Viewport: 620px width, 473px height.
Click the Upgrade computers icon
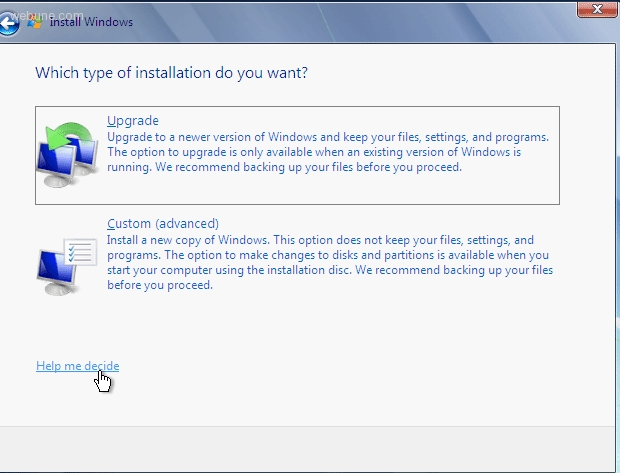coord(67,155)
